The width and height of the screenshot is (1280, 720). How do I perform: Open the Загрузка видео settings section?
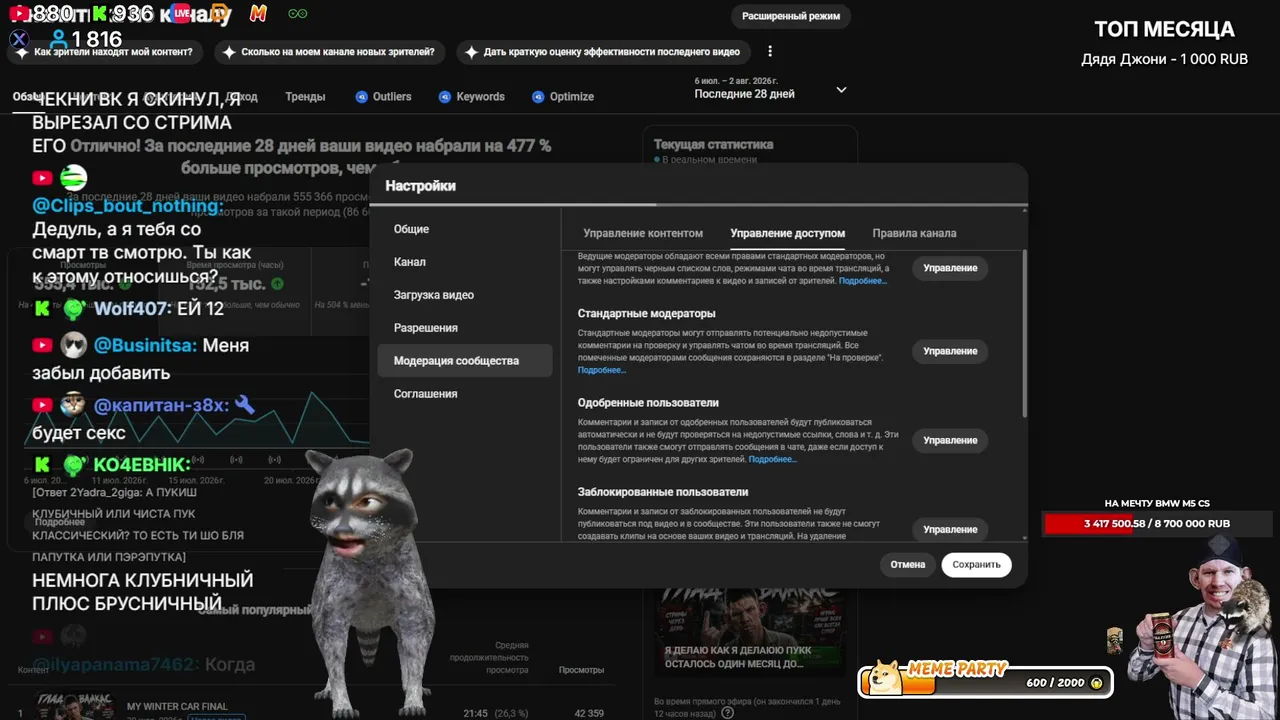click(x=464, y=295)
